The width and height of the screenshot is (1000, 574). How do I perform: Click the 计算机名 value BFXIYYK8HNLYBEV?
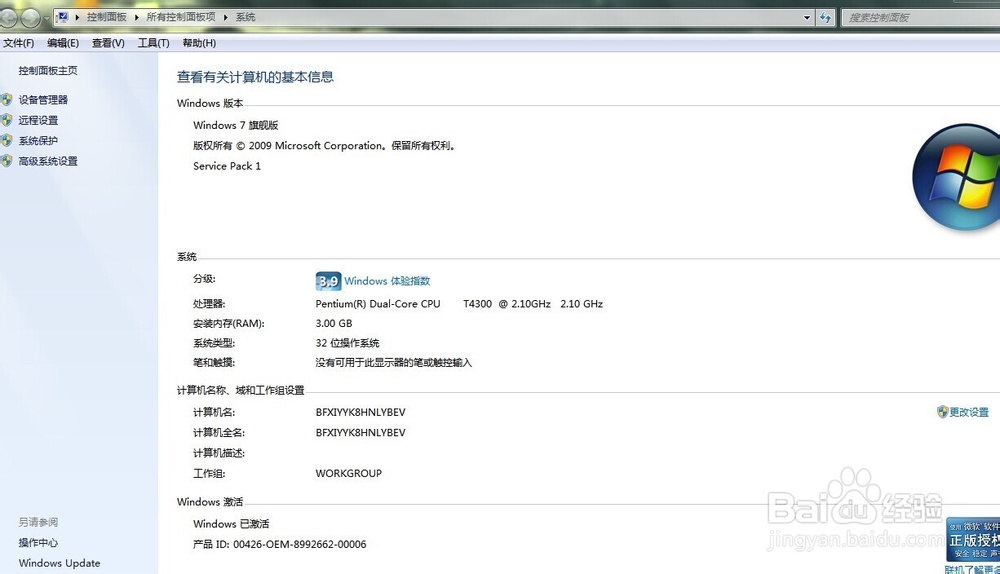(x=360, y=412)
